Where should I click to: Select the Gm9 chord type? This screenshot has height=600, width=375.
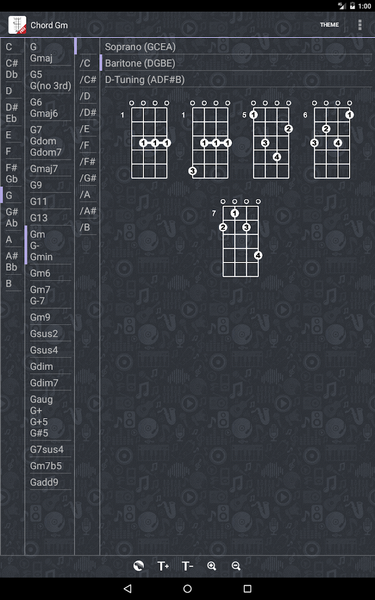pos(50,317)
